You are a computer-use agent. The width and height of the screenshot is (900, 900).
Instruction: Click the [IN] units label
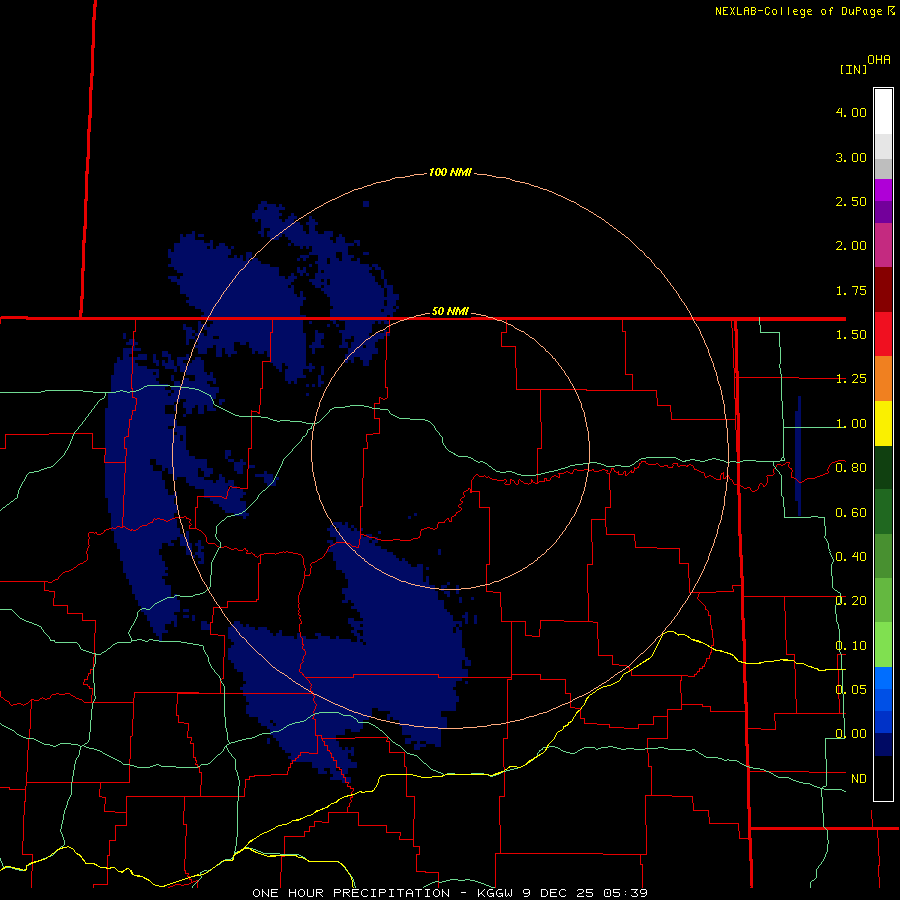(x=853, y=69)
